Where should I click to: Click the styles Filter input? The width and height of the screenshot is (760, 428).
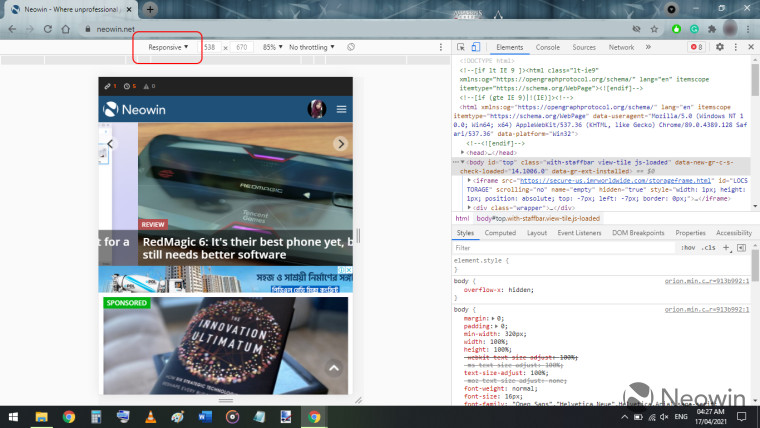(564, 248)
